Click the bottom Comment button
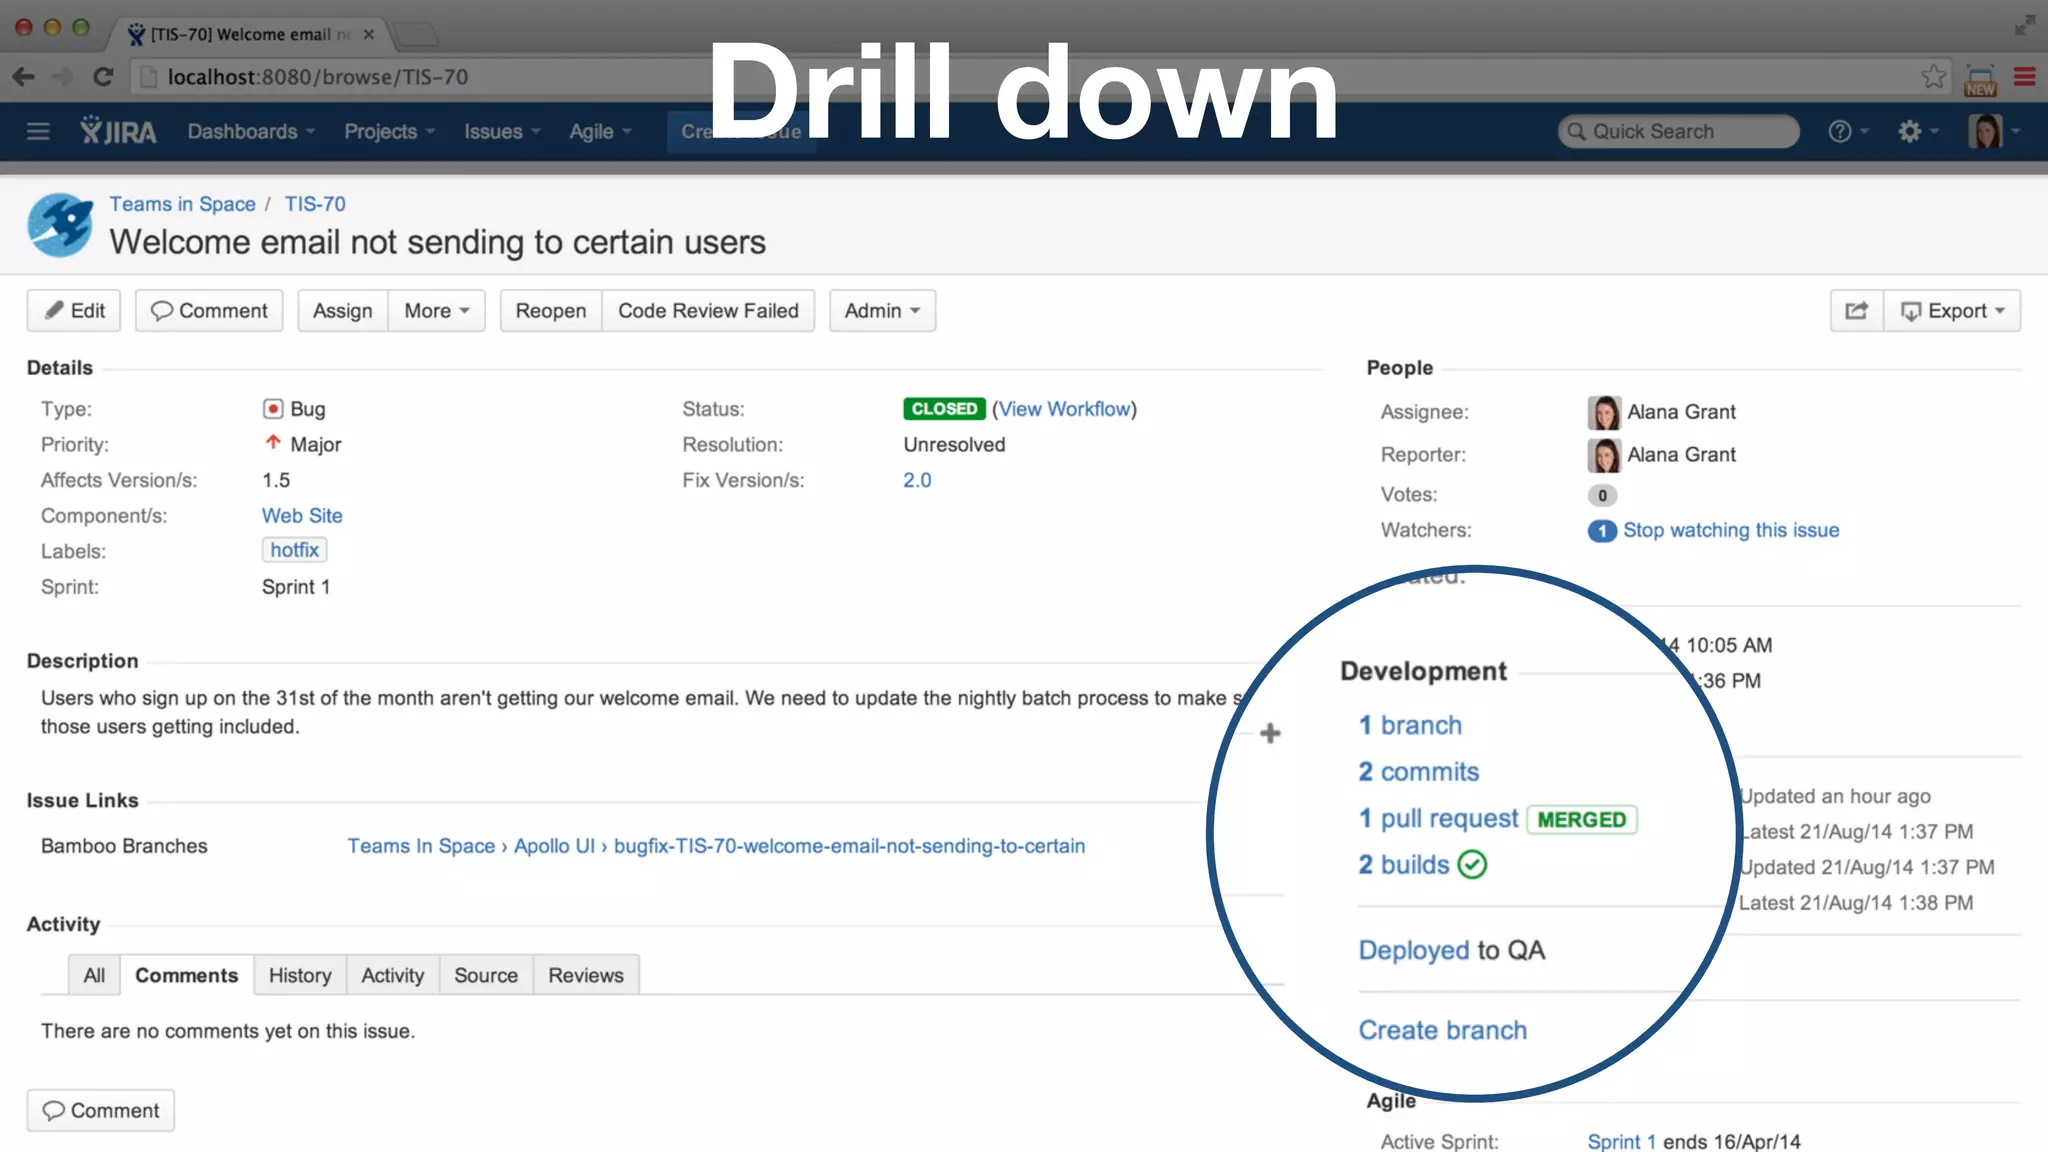 [101, 1111]
